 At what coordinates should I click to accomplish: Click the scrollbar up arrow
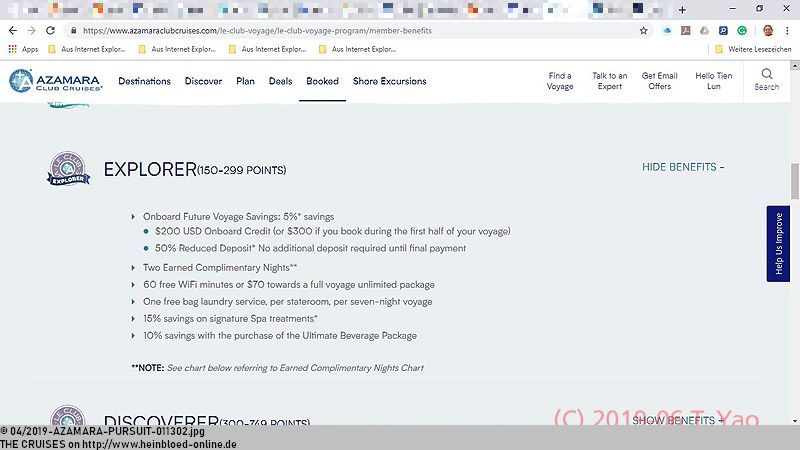[795, 66]
